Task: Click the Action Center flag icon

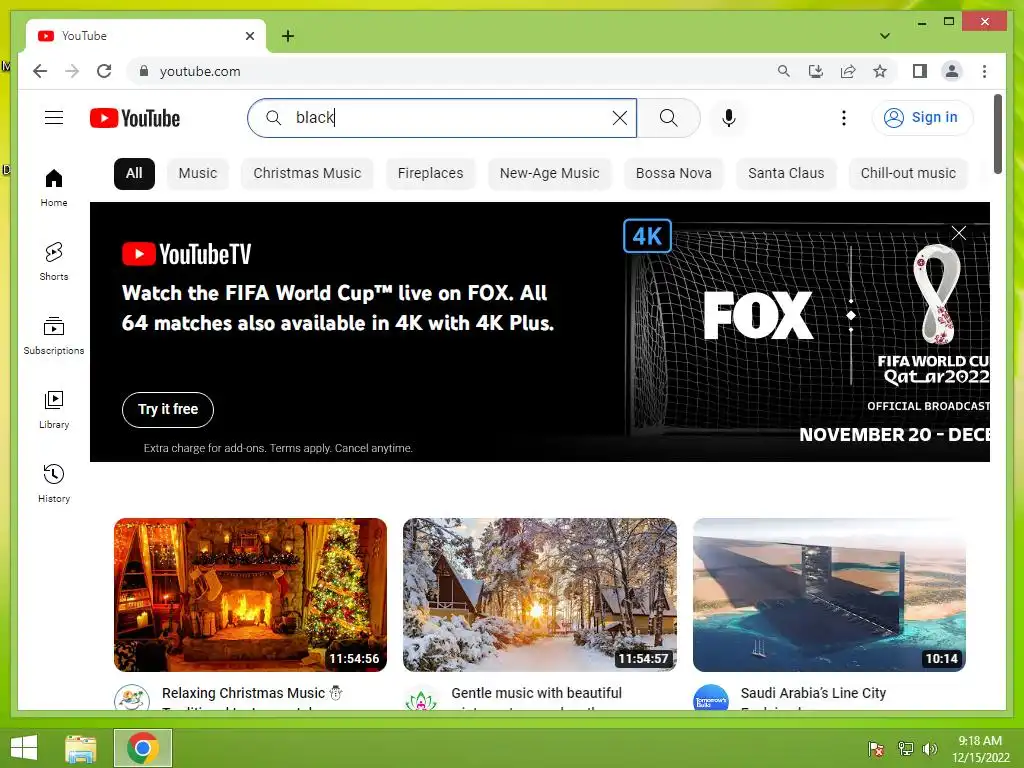Action: pyautogui.click(x=876, y=749)
